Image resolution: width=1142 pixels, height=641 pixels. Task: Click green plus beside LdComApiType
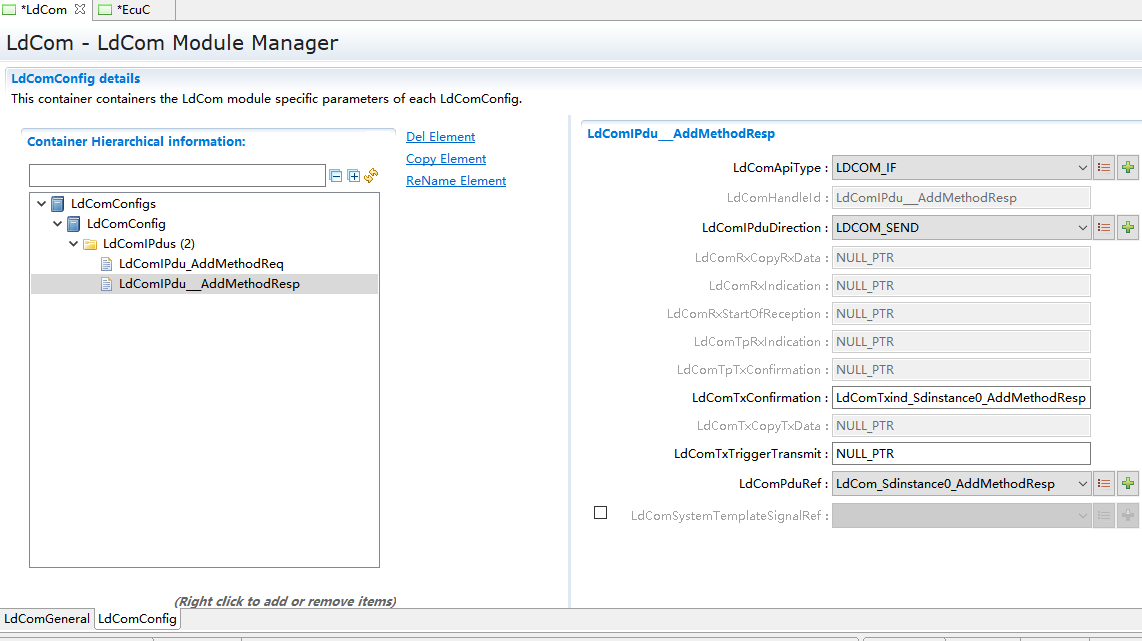(1128, 168)
